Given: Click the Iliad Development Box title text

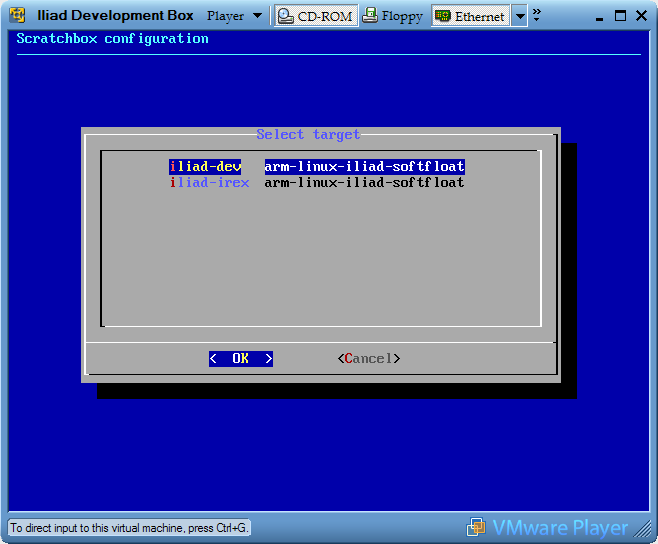Looking at the screenshot, I should (x=115, y=16).
